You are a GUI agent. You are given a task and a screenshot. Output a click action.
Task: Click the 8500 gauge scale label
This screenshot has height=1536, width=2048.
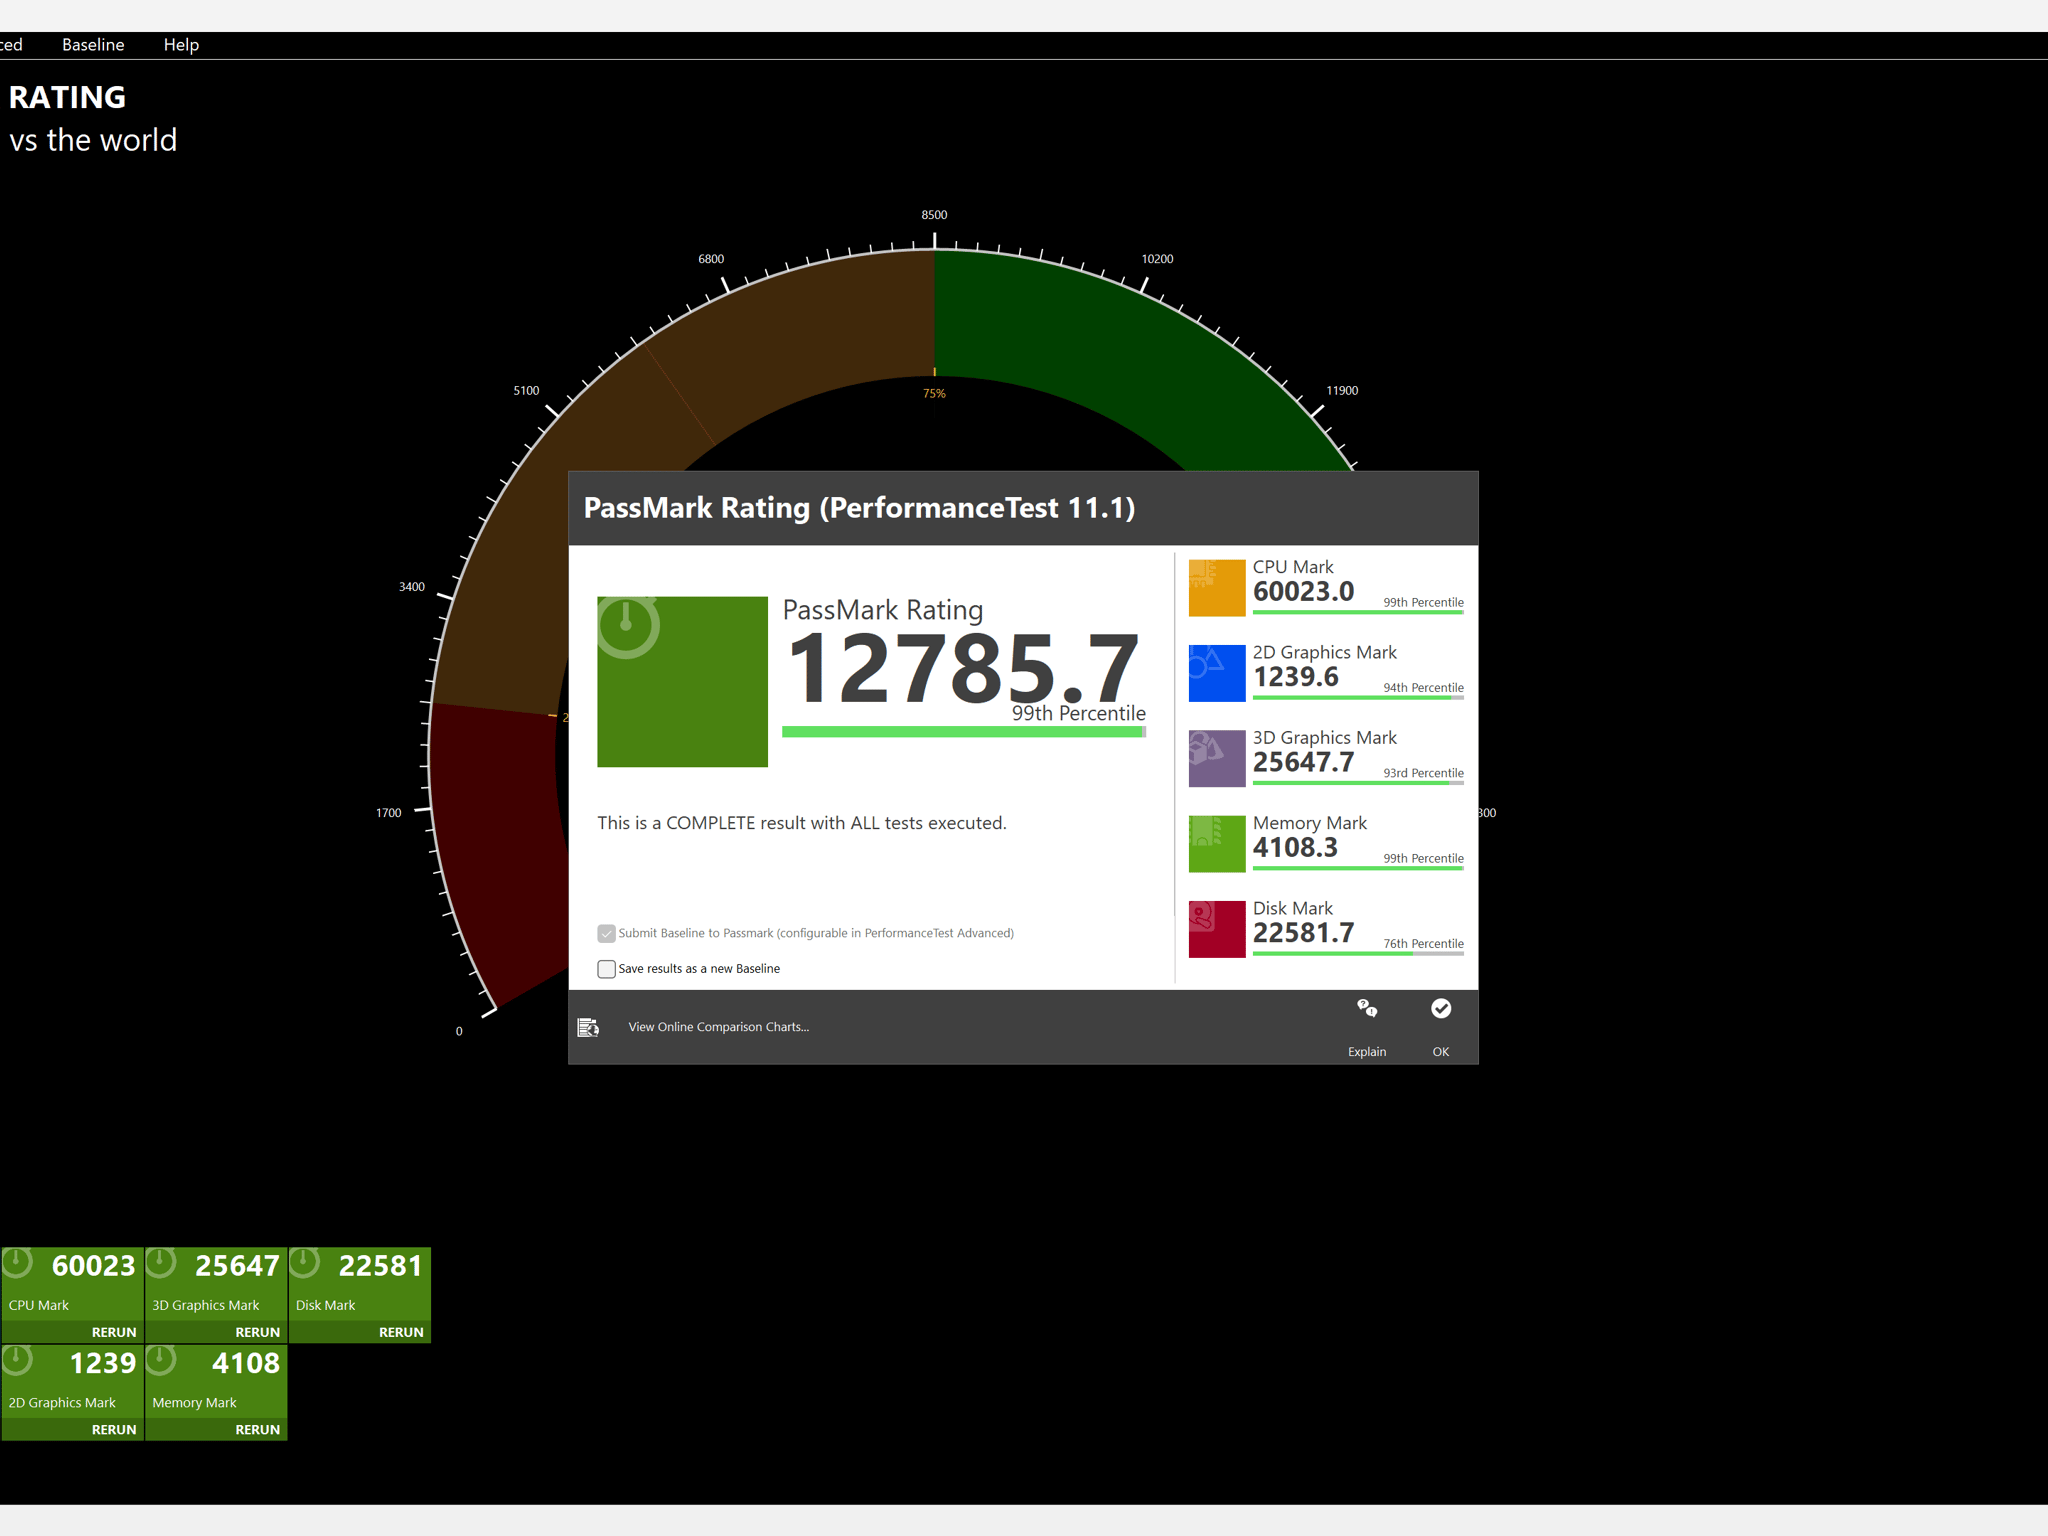click(x=934, y=215)
